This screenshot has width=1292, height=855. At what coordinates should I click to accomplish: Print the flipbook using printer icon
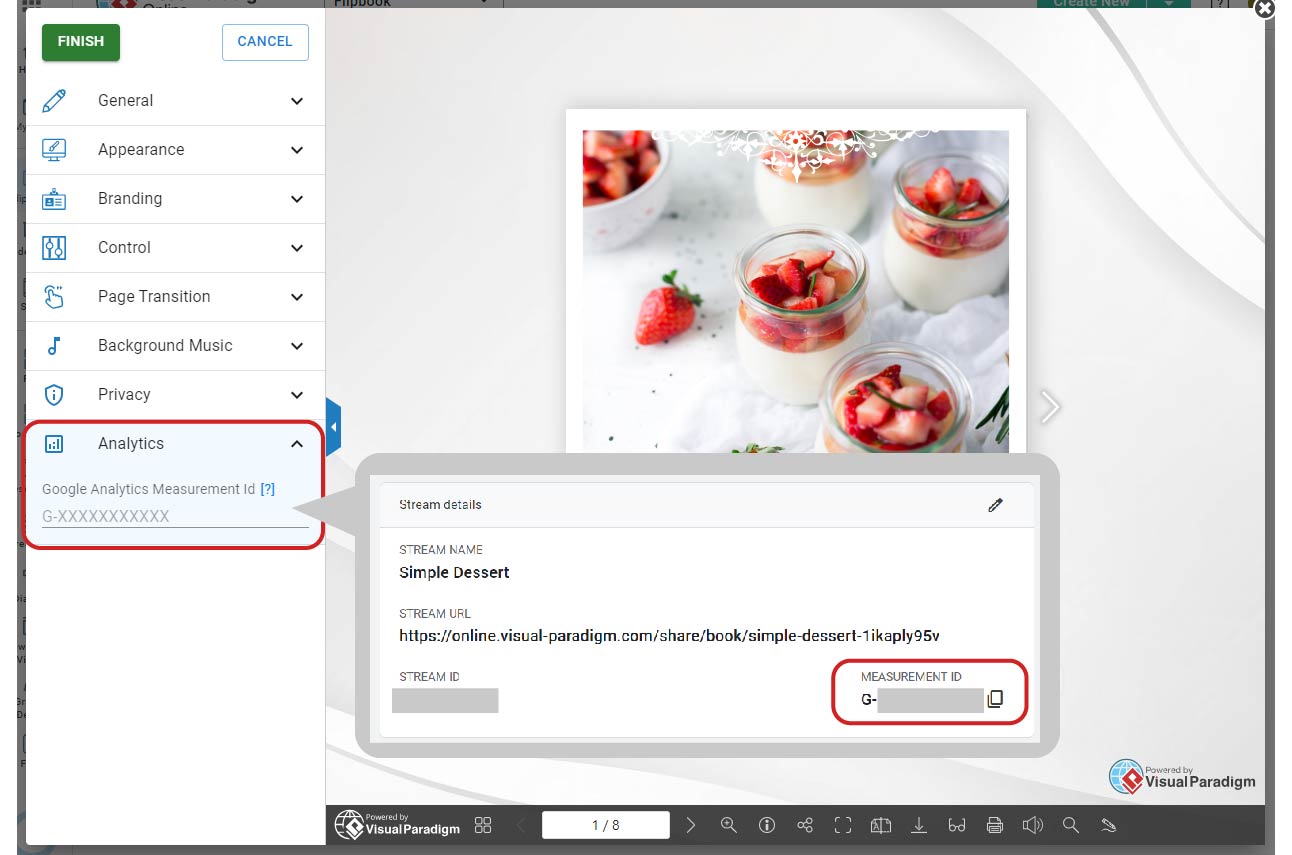[995, 825]
